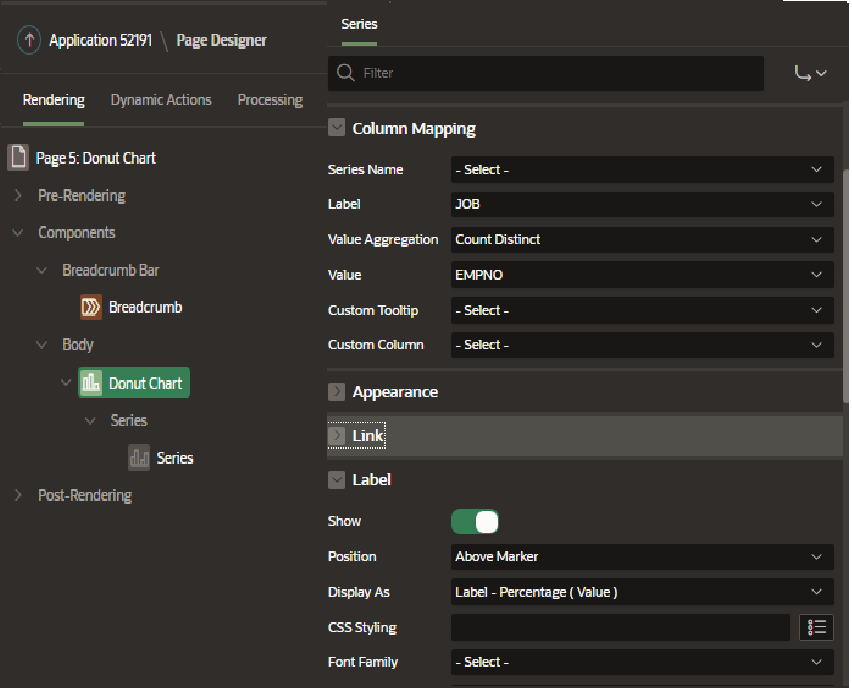Click the Go to Group arrow icon
This screenshot has height=688, width=852.
coord(810,73)
